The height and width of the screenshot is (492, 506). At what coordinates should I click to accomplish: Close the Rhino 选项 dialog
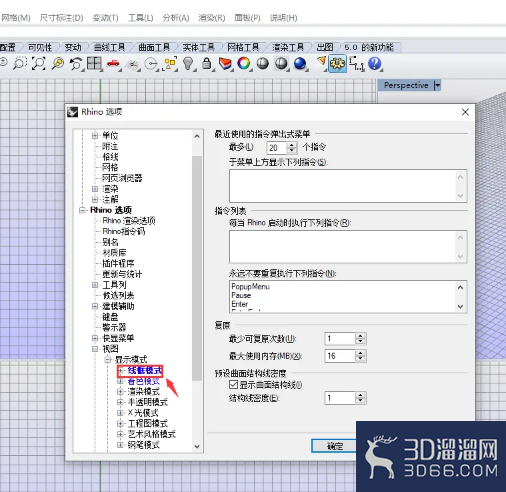click(465, 112)
